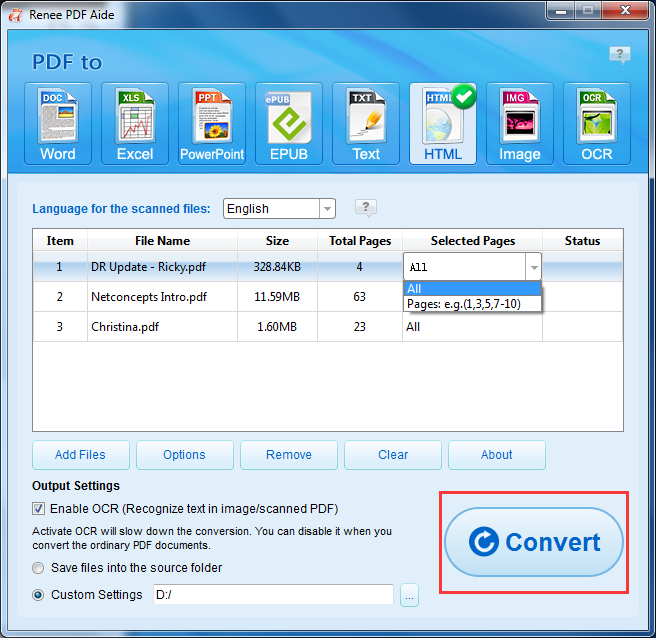656x638 pixels.
Task: Choose Save files into the source folder
Action: (39, 568)
